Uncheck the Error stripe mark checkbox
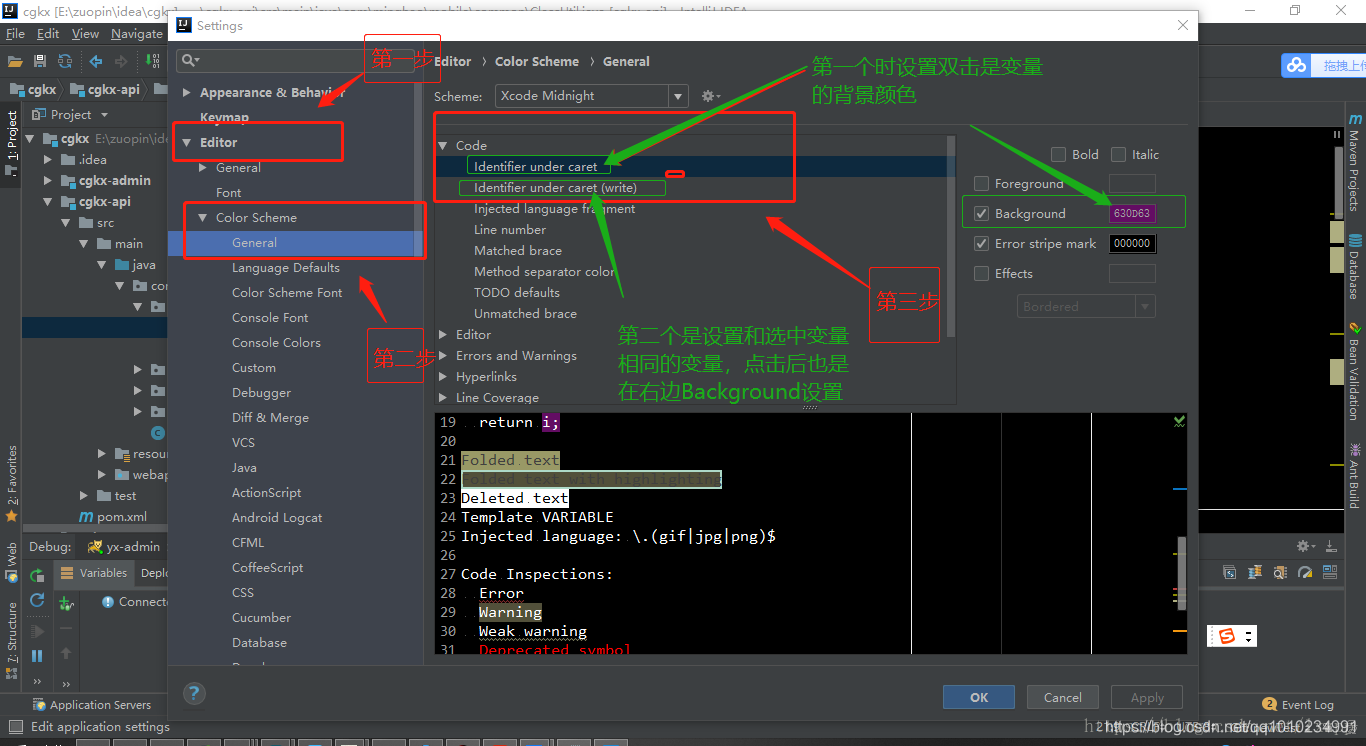The width and height of the screenshot is (1366, 746). coord(981,243)
